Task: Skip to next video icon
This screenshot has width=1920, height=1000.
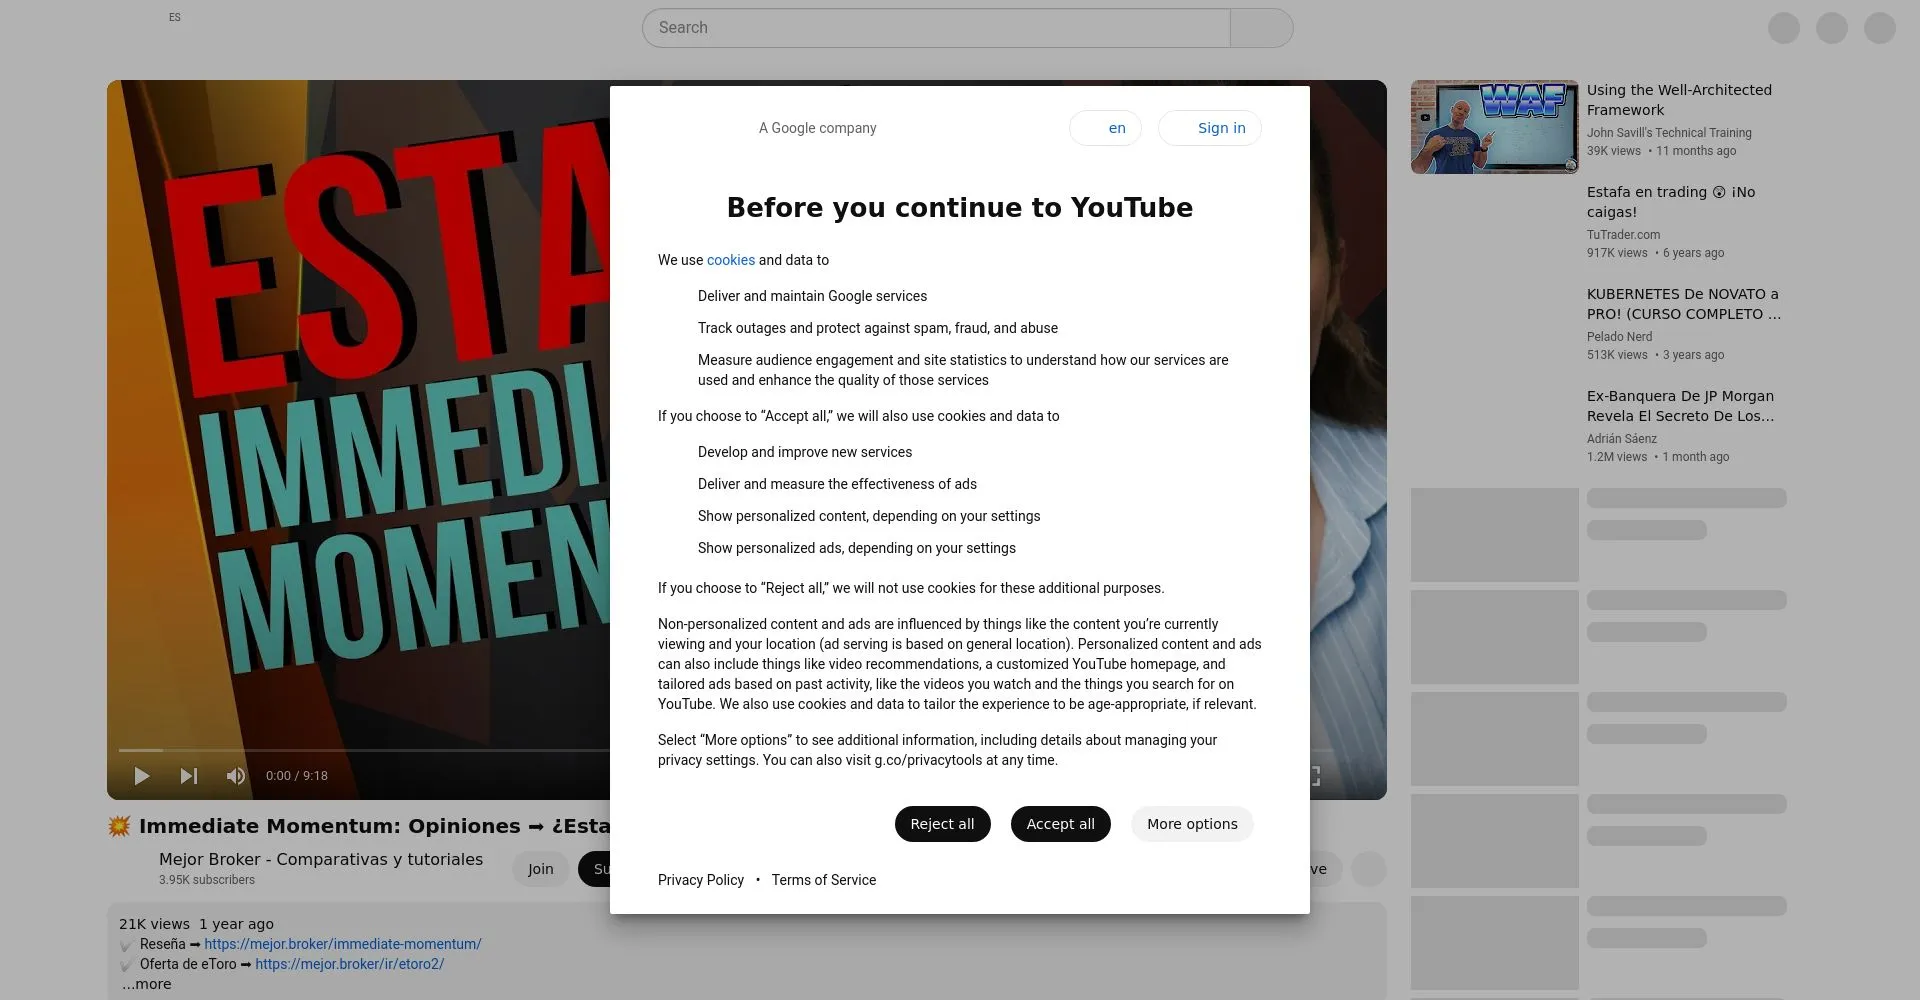Action: 188,776
